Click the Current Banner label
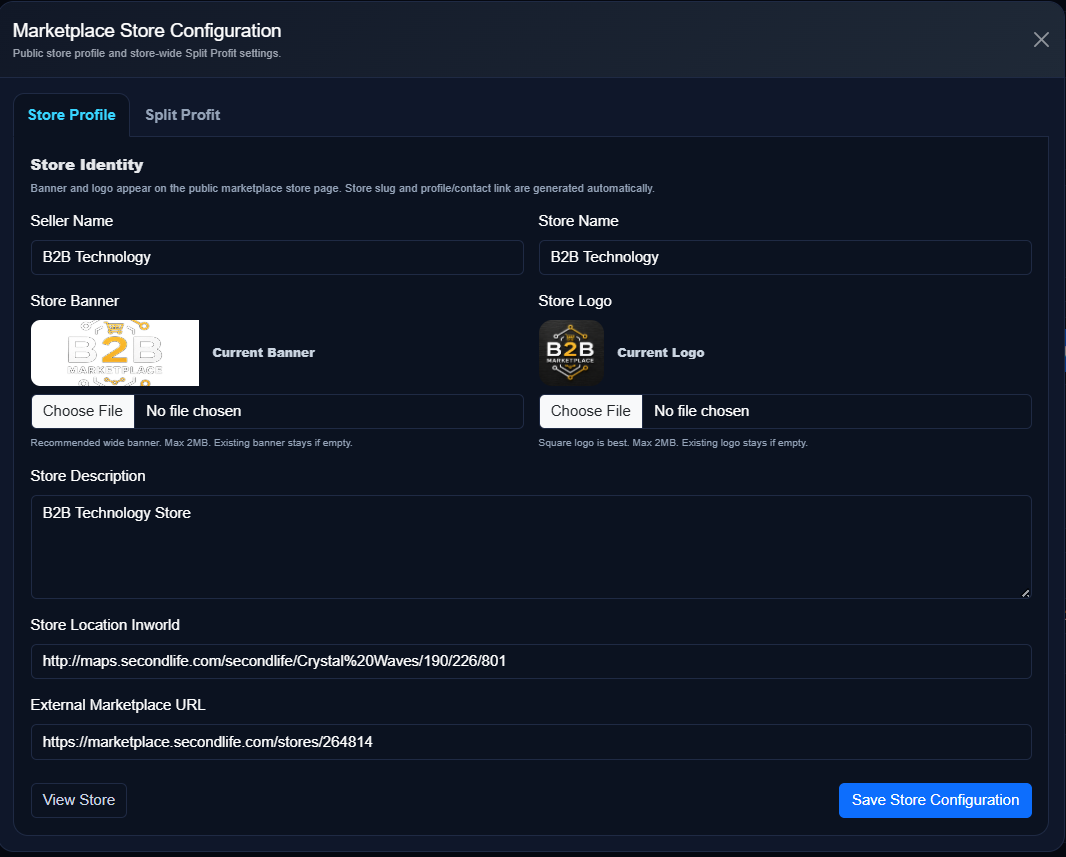This screenshot has width=1066, height=857. (264, 353)
